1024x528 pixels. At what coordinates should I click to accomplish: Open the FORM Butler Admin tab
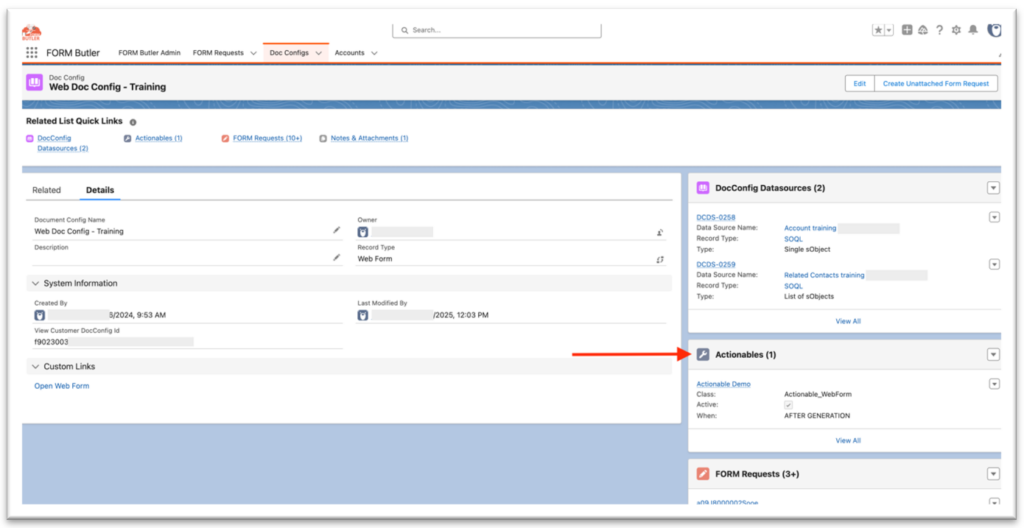tap(149, 53)
